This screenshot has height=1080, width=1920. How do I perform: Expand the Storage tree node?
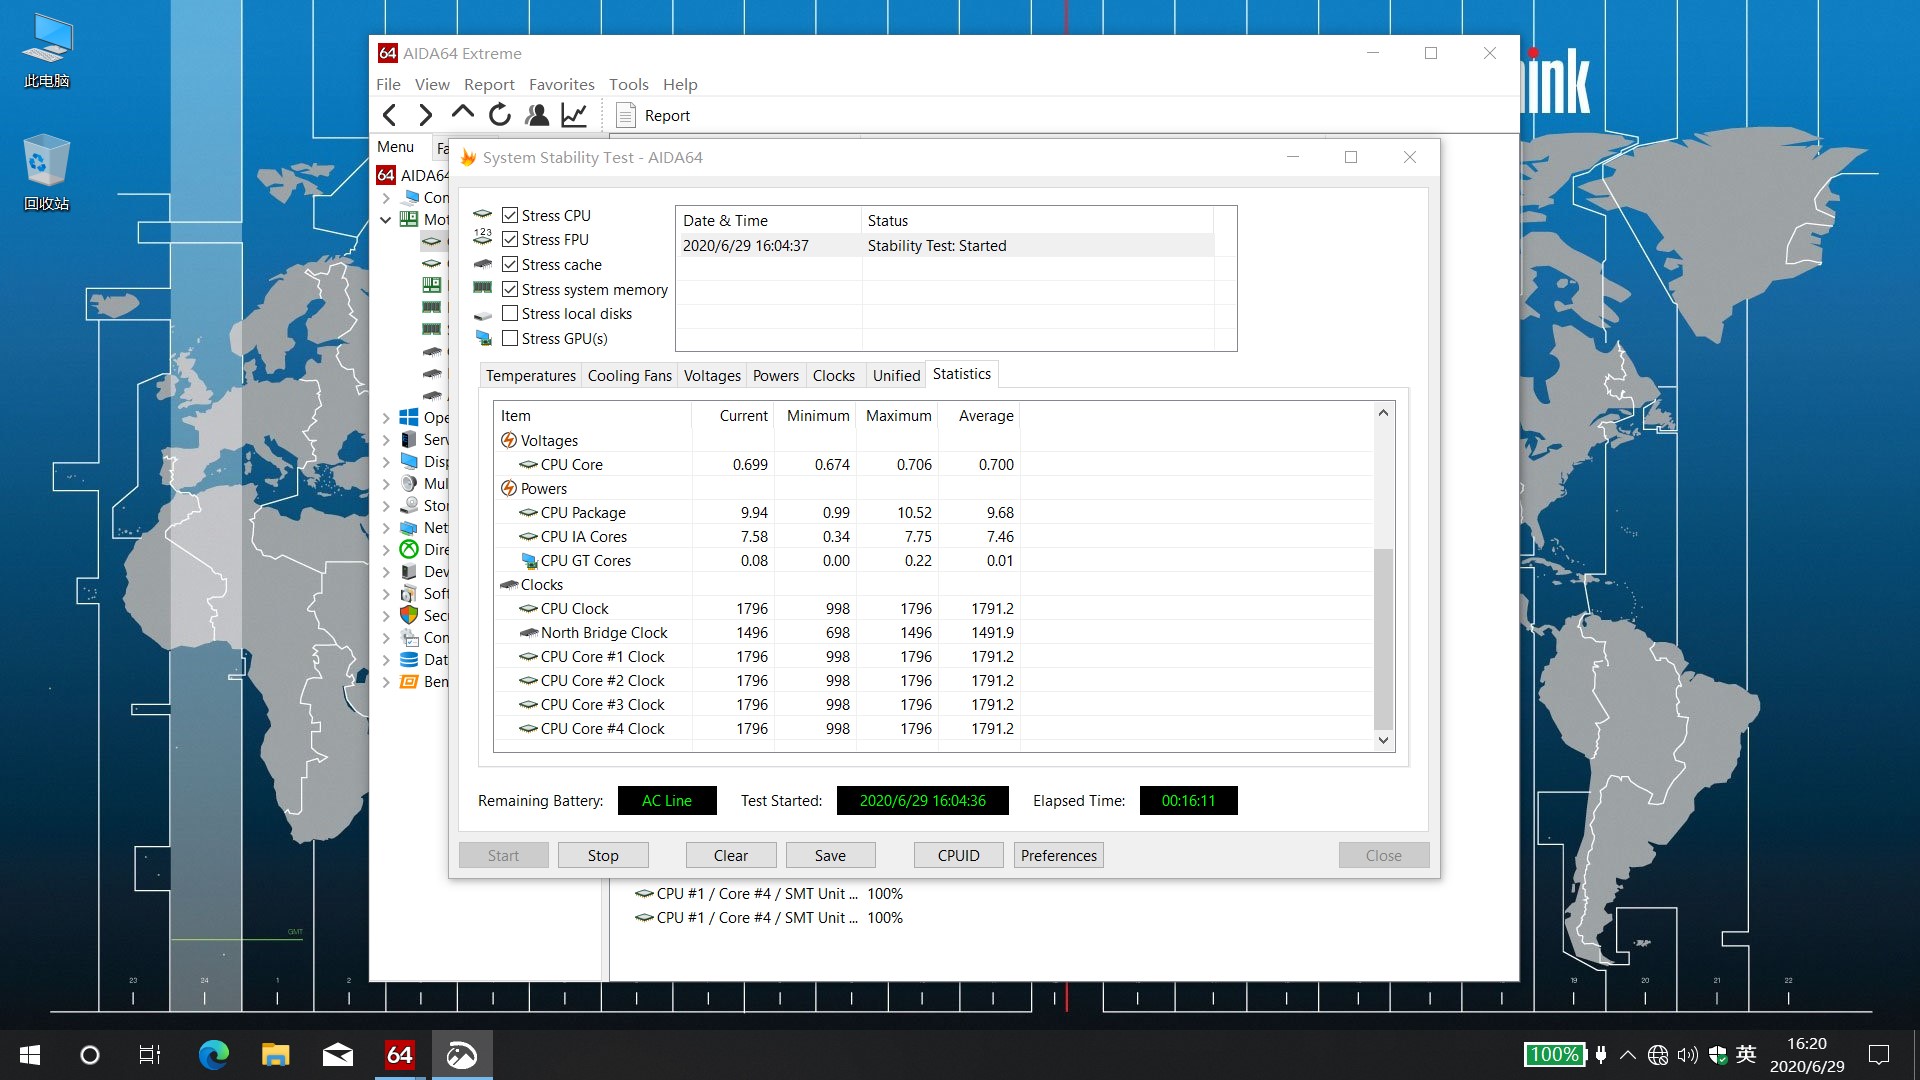click(x=386, y=505)
